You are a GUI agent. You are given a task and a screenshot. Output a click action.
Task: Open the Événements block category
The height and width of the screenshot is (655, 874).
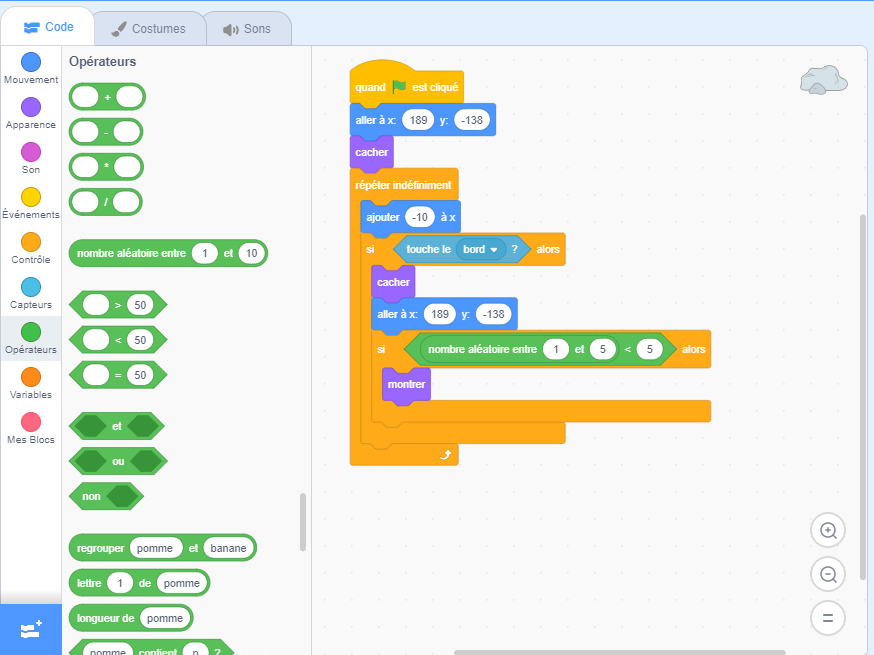[31, 197]
